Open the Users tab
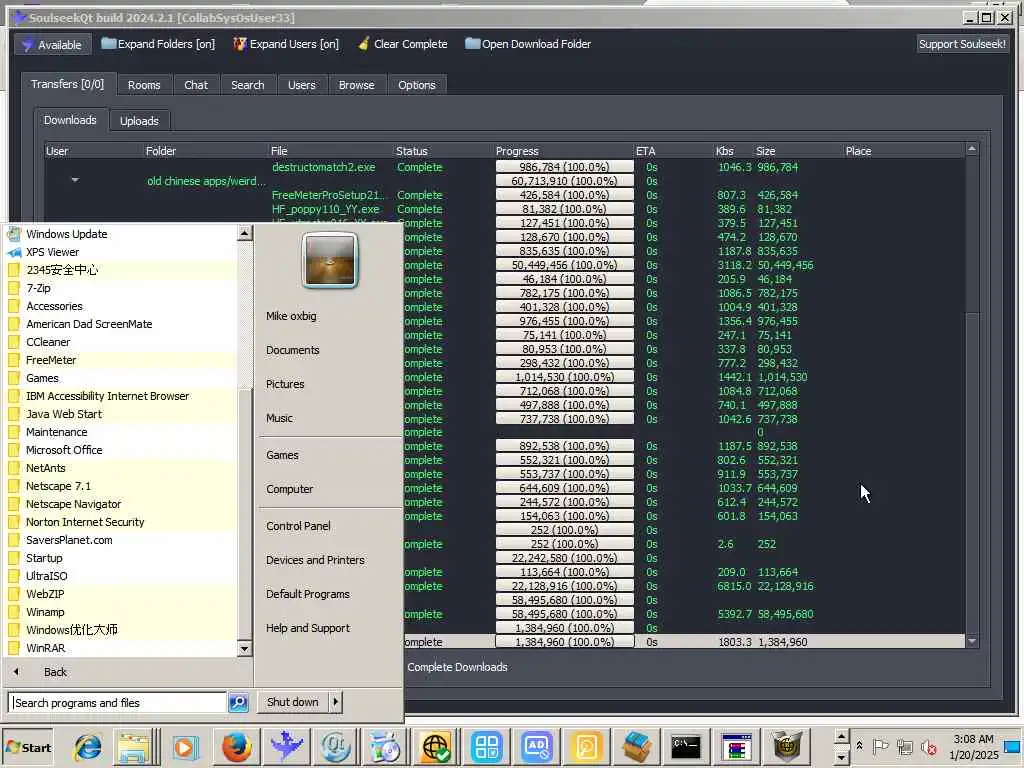The width and height of the screenshot is (1024, 768). (x=302, y=85)
